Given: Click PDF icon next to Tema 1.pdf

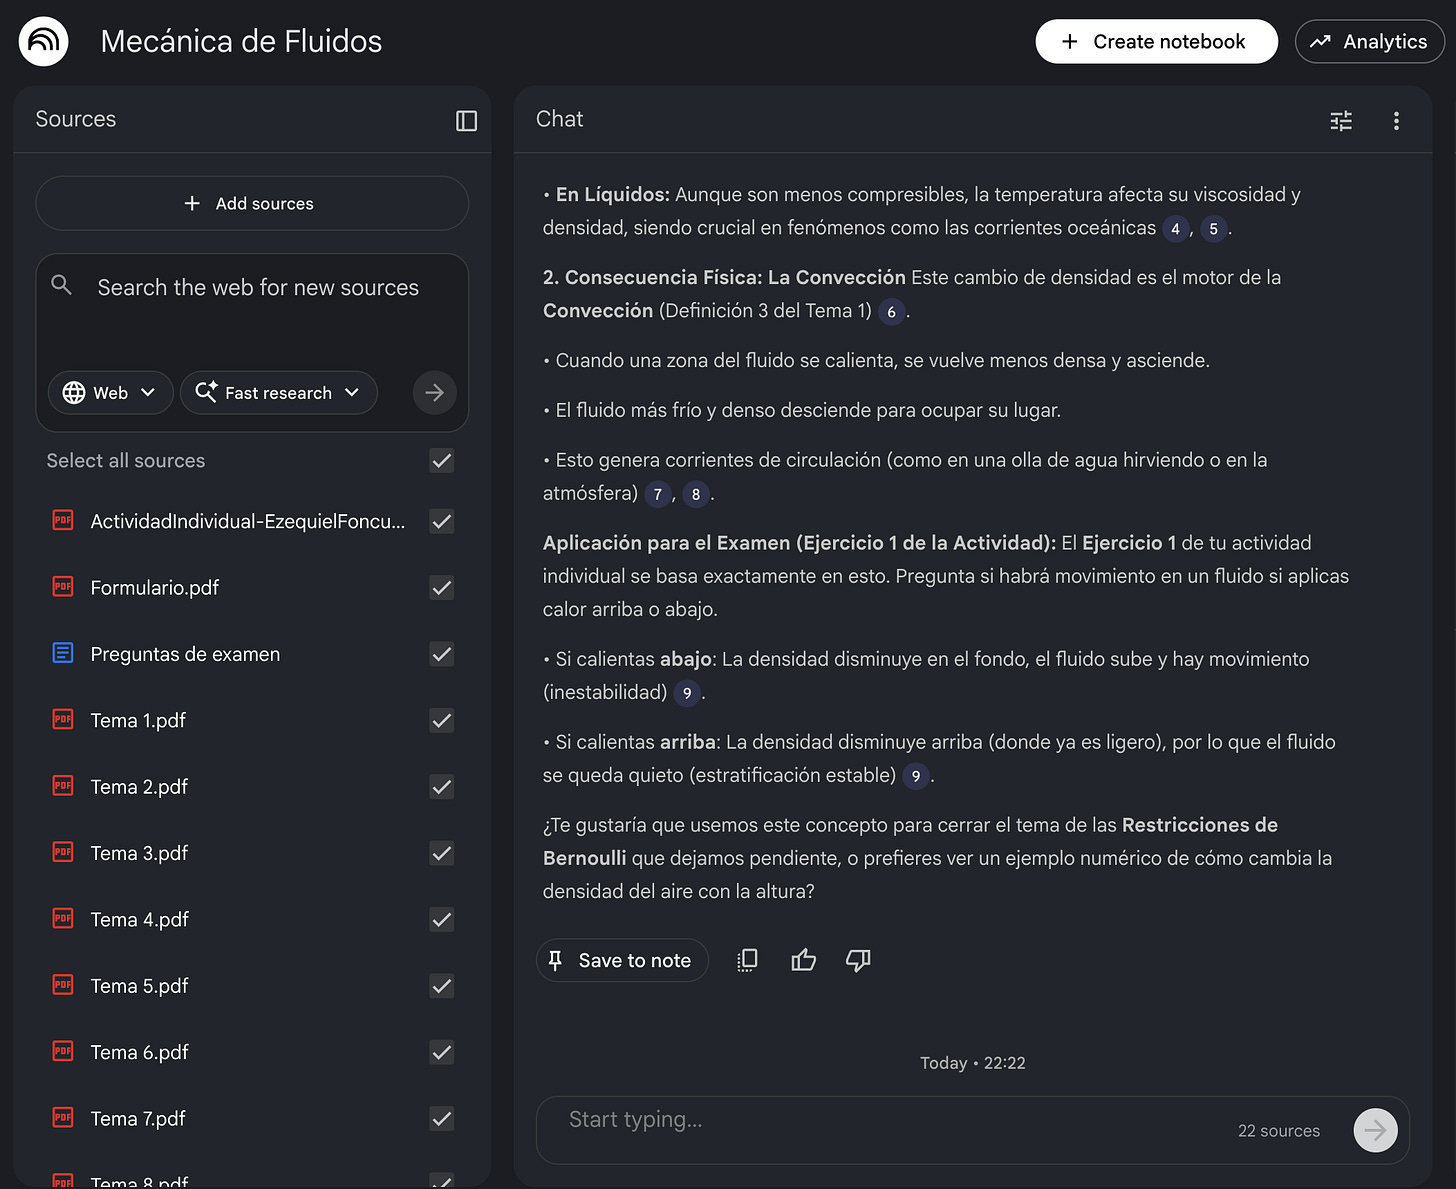Looking at the screenshot, I should (x=63, y=719).
